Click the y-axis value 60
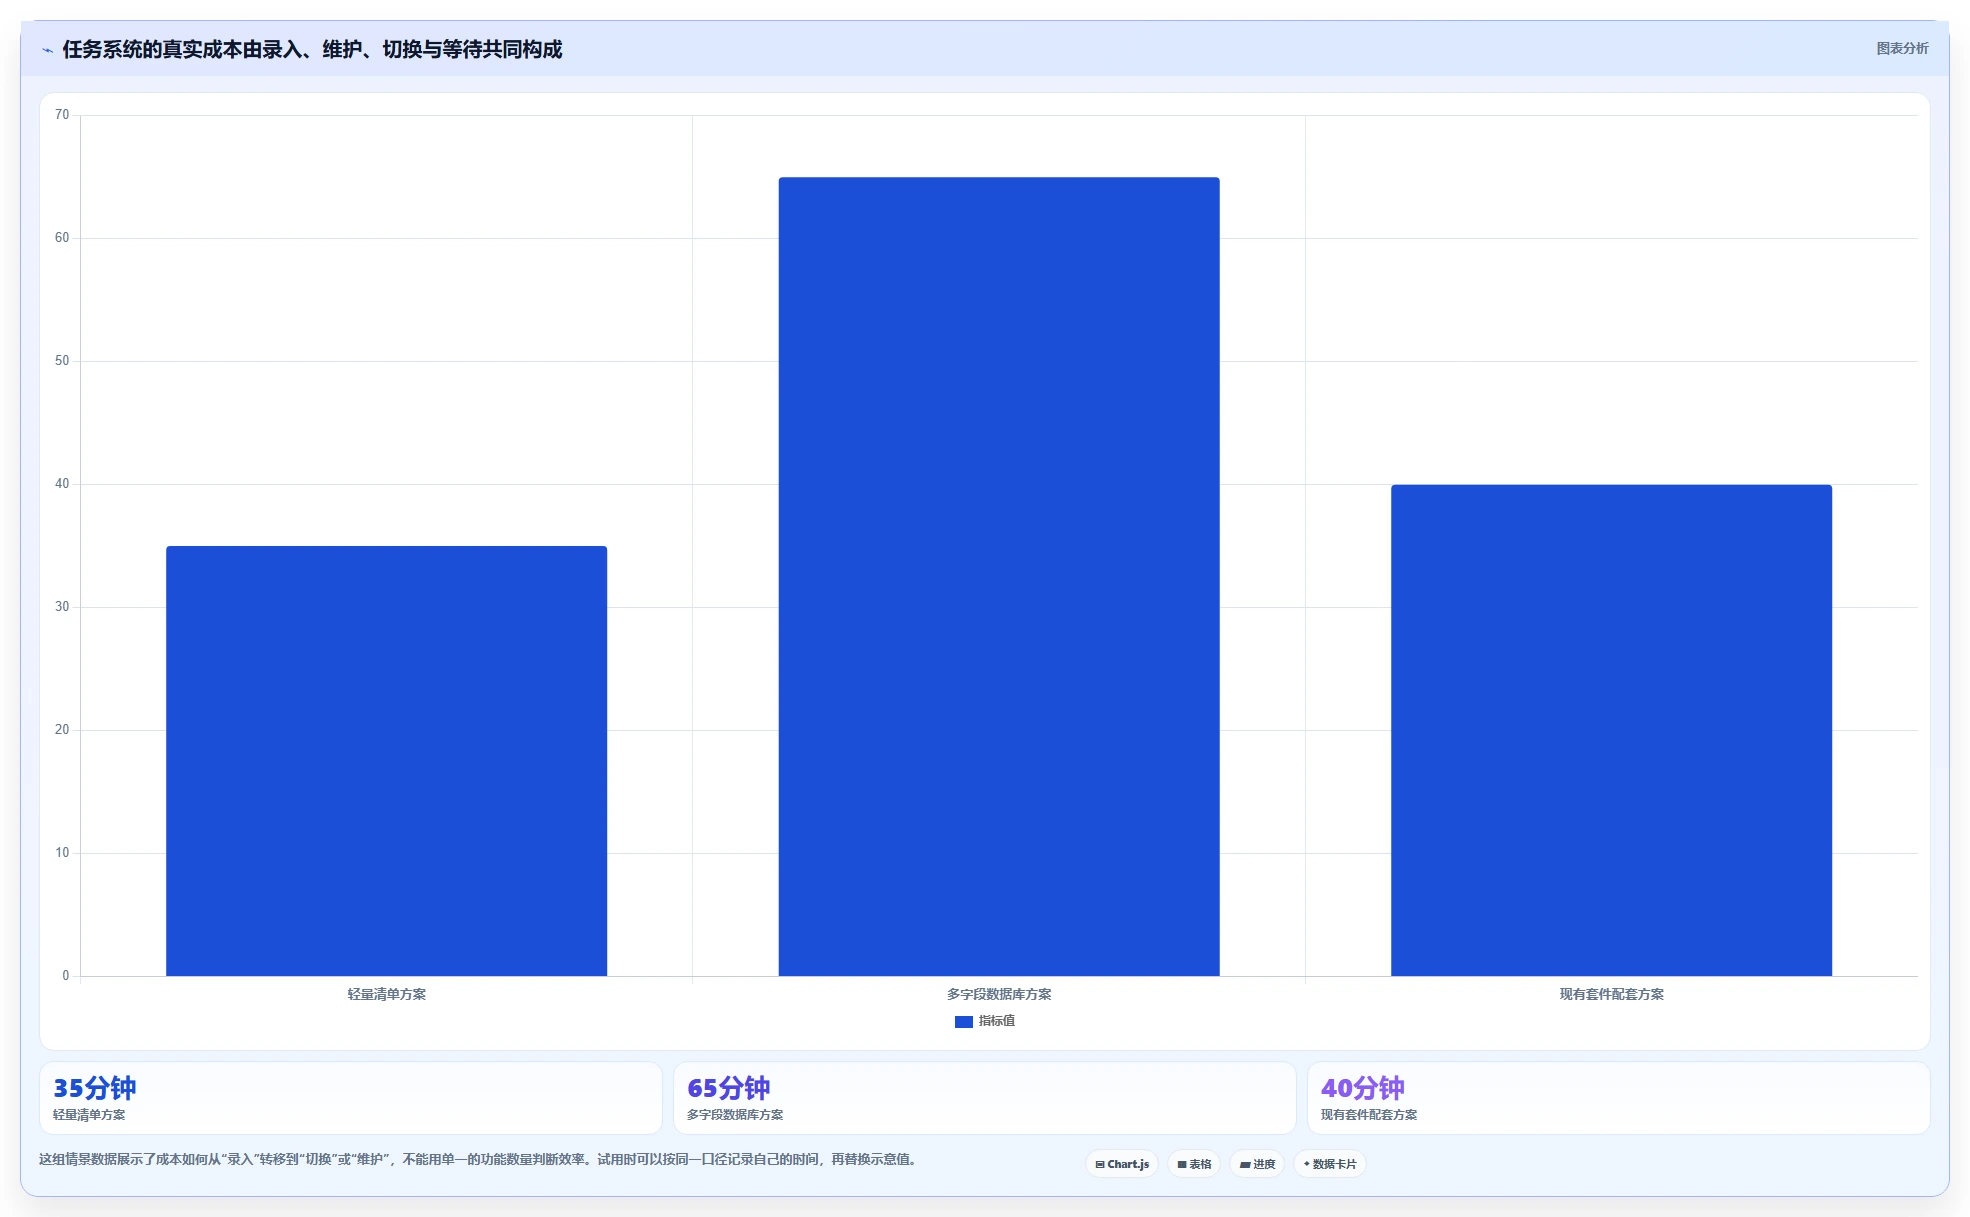The image size is (1970, 1217). [62, 238]
